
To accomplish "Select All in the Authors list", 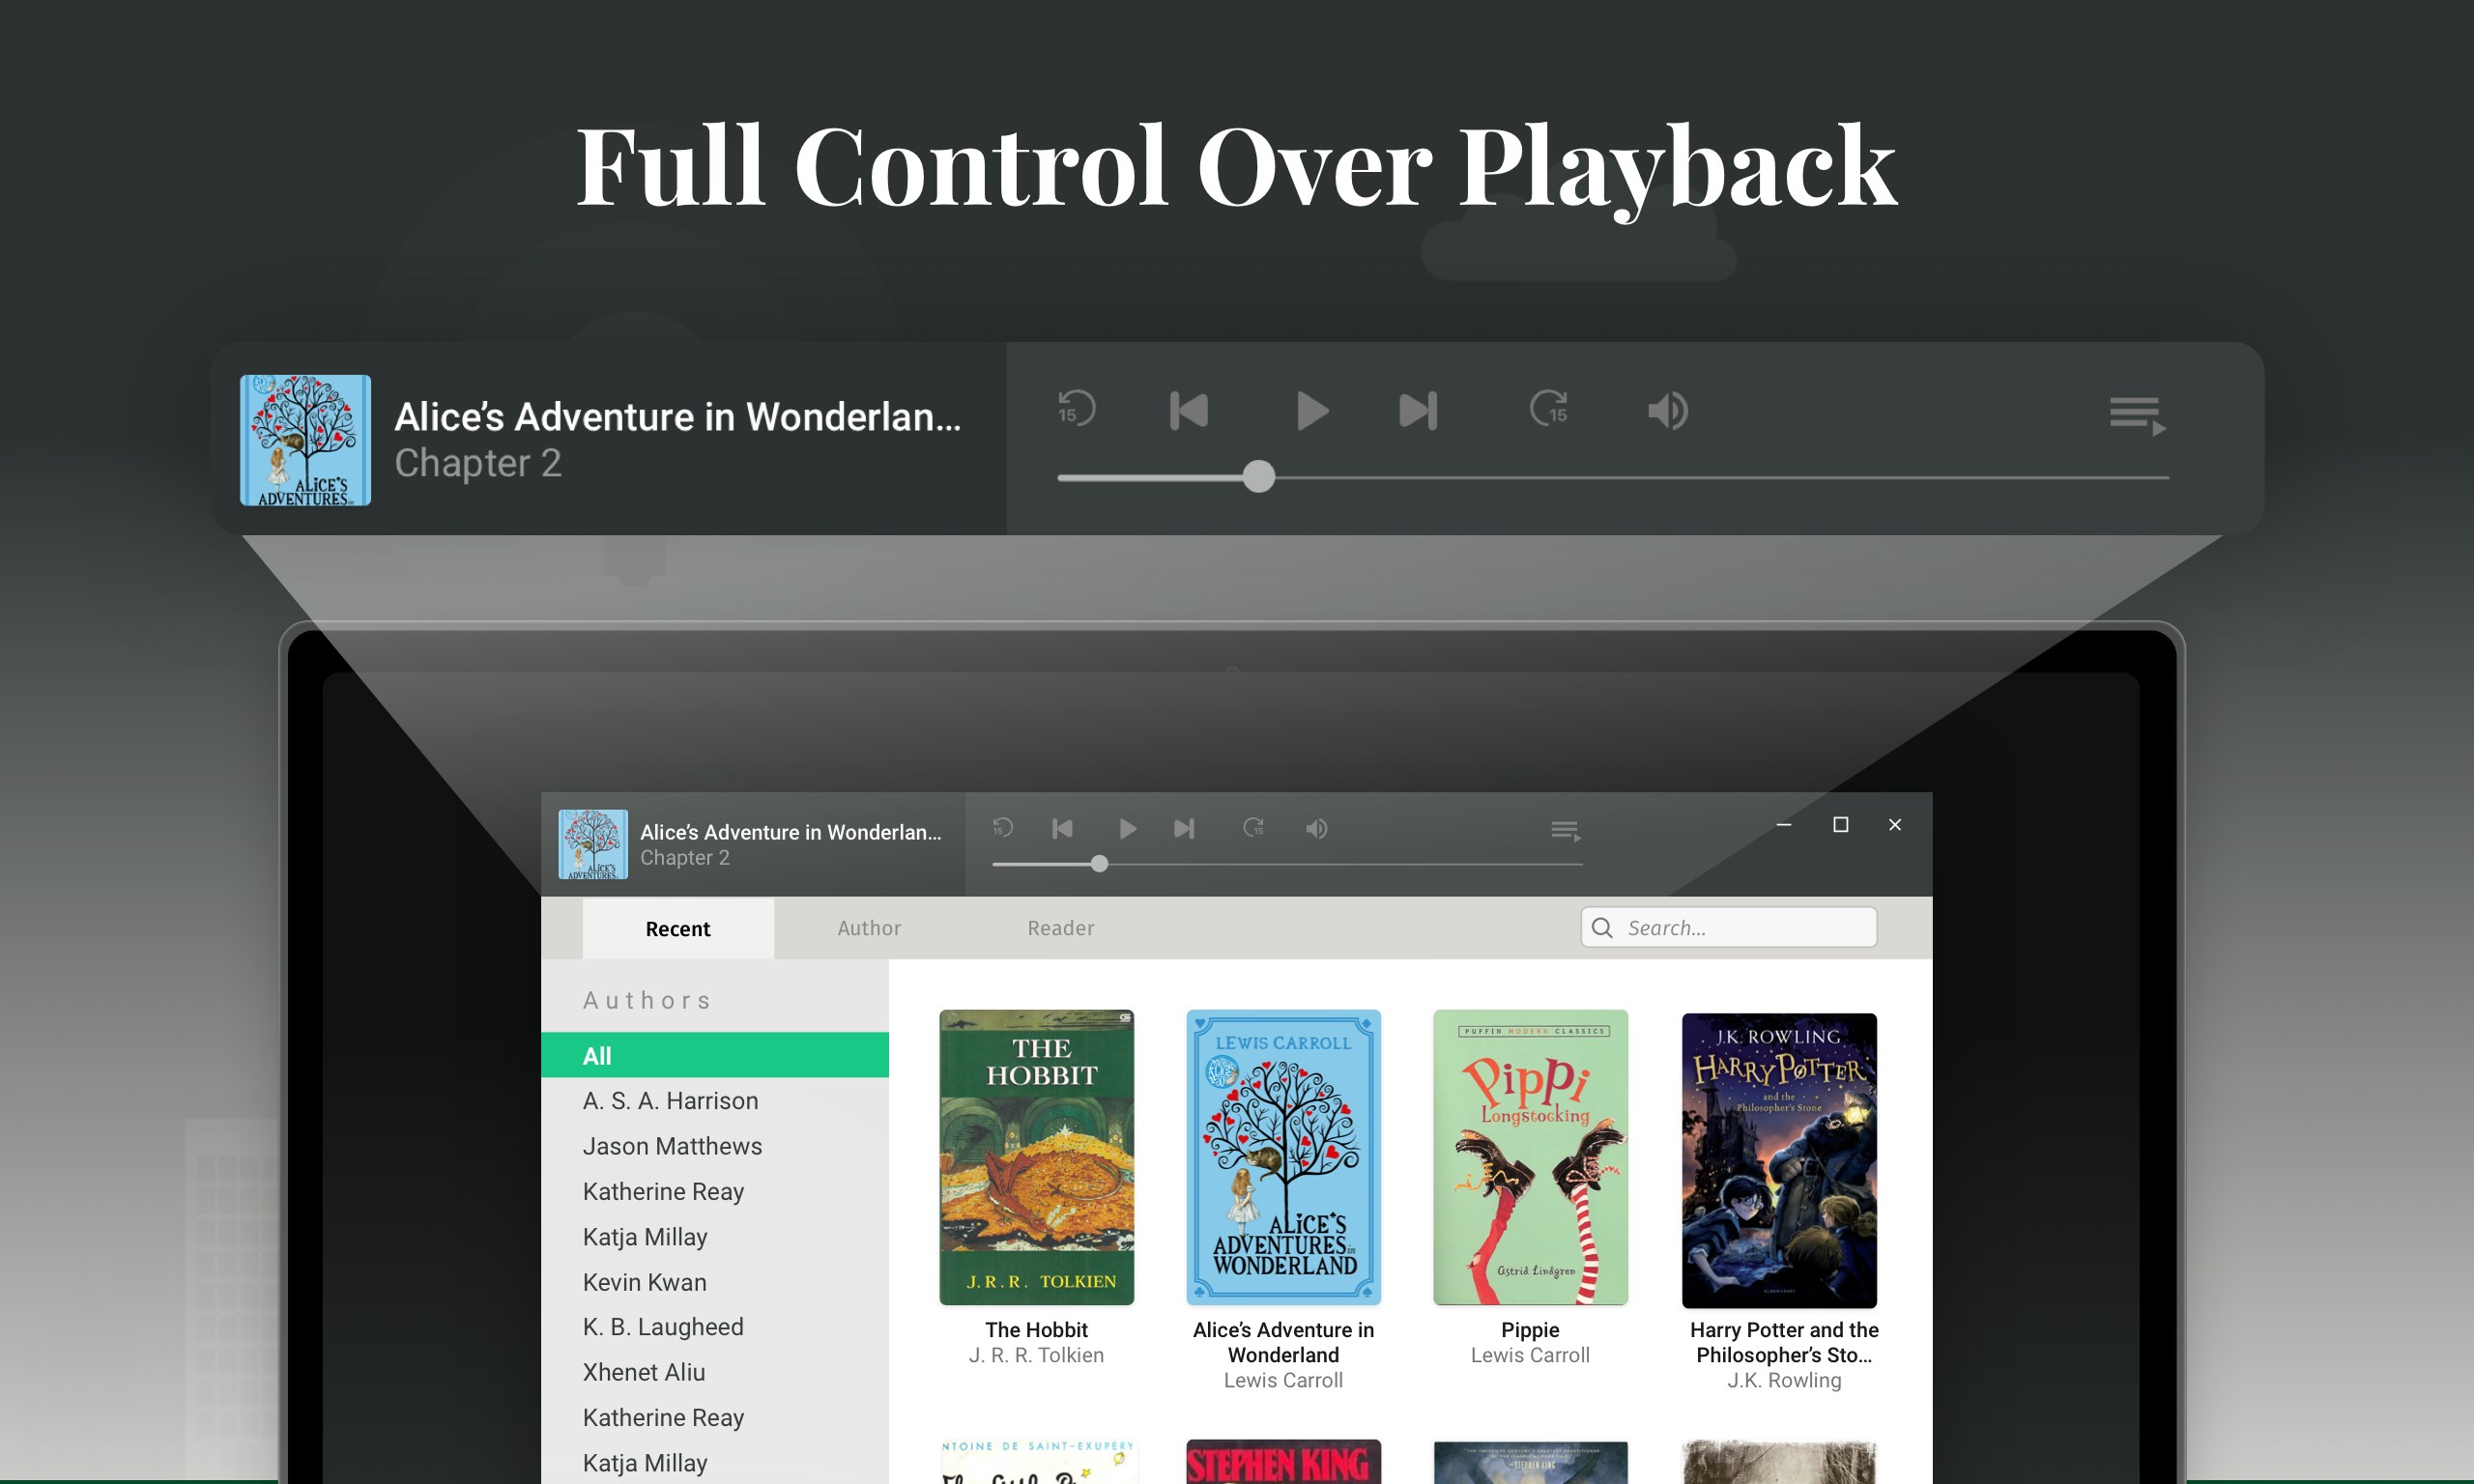I will pos(597,1055).
